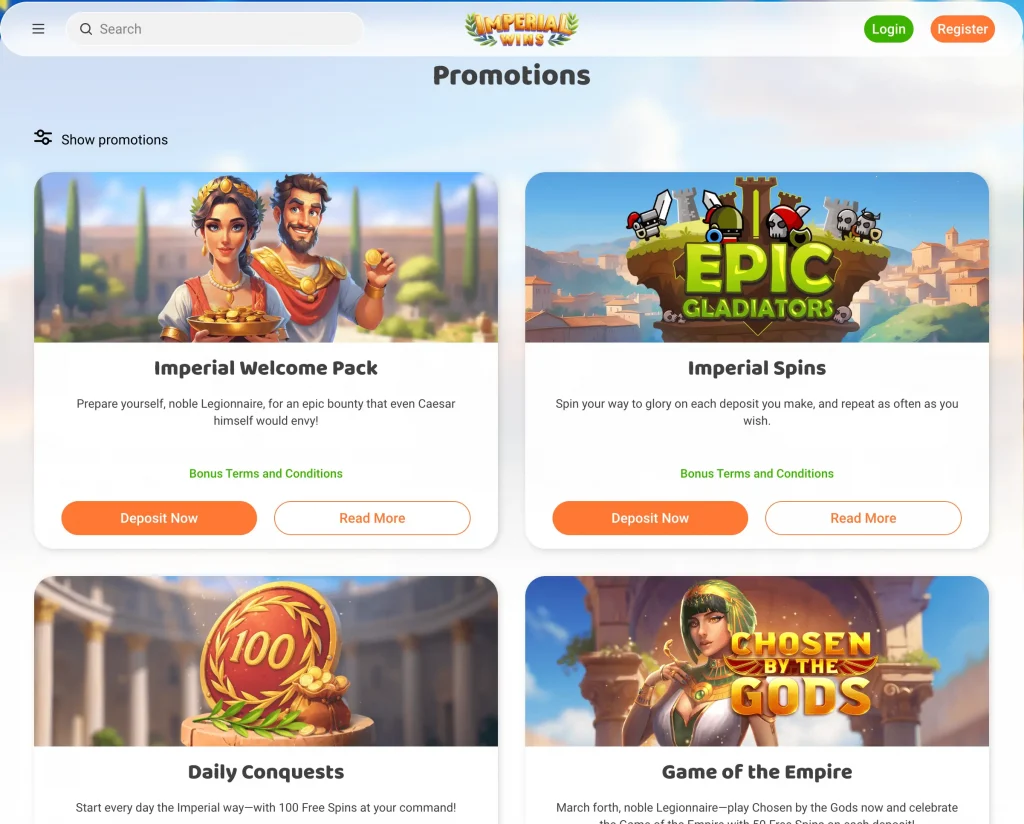Click the search magnifier icon
1024x824 pixels.
click(x=86, y=29)
